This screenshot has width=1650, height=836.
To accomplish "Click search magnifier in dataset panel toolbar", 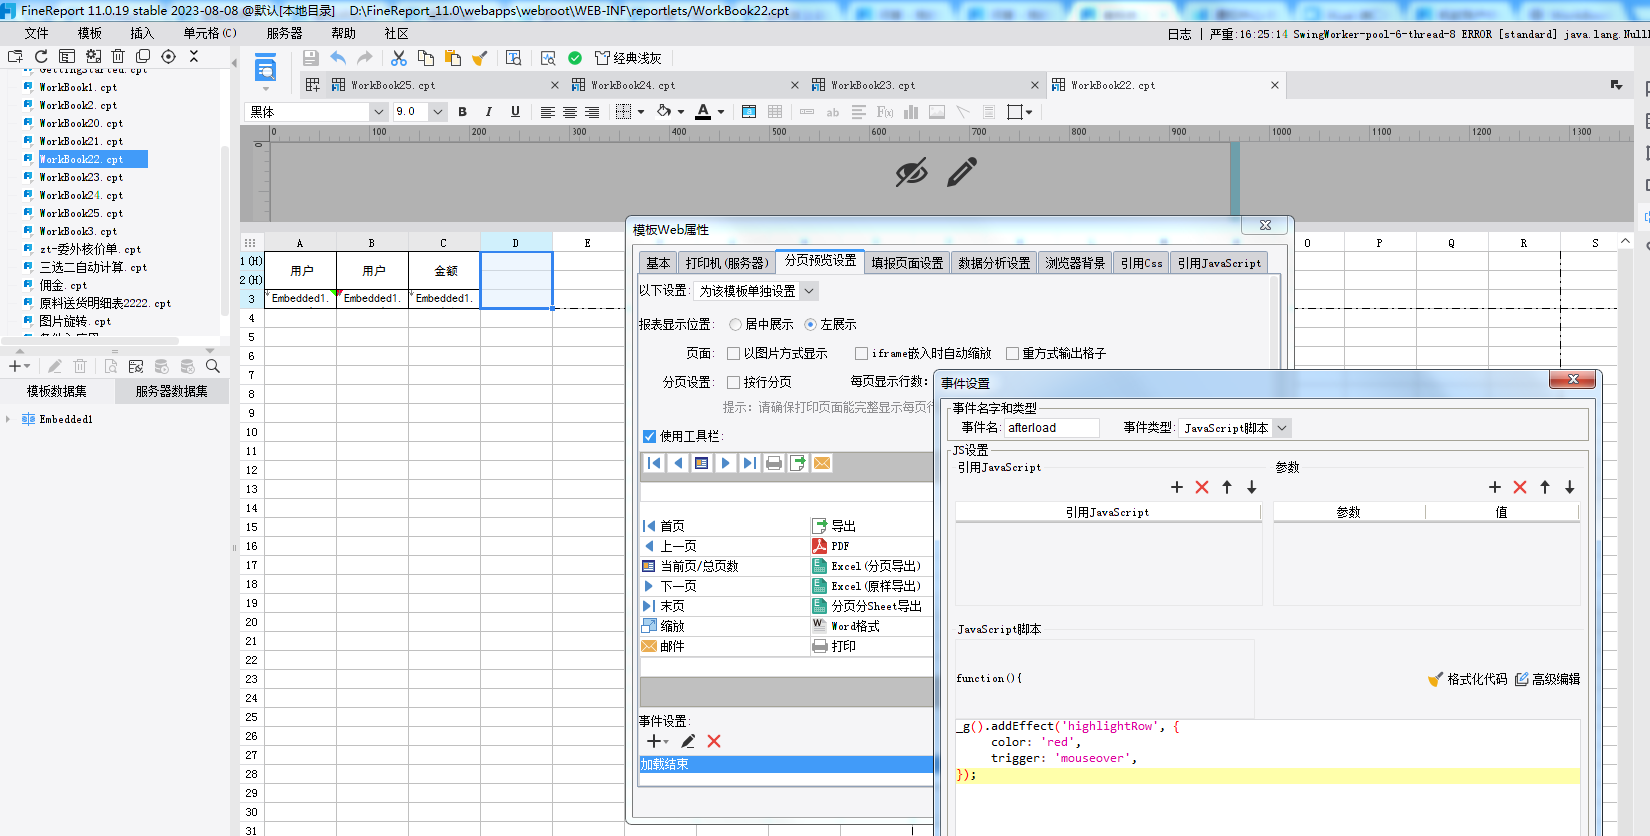I will (212, 366).
